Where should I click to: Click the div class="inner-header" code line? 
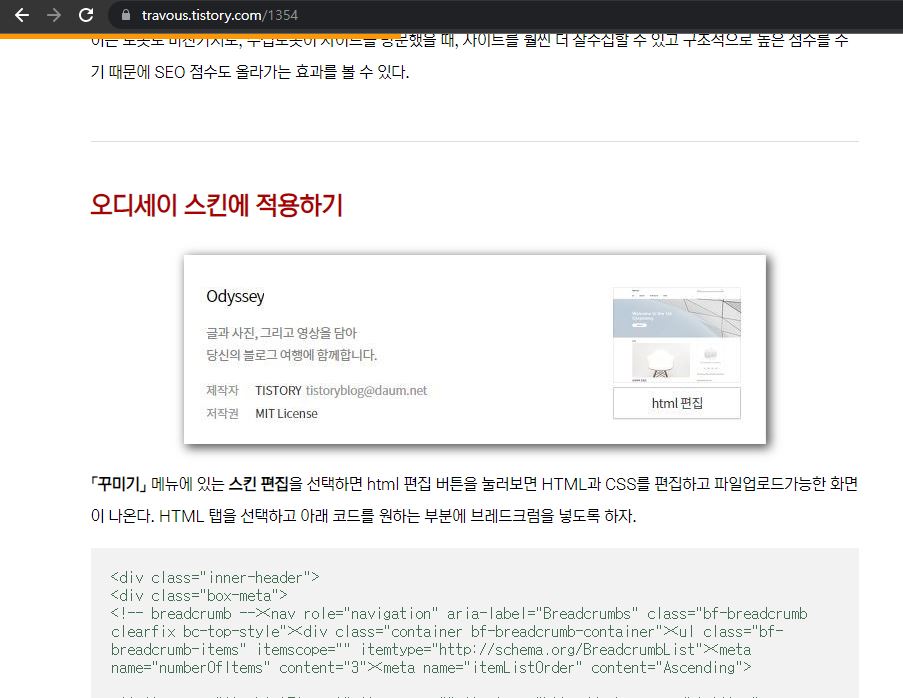click(215, 577)
